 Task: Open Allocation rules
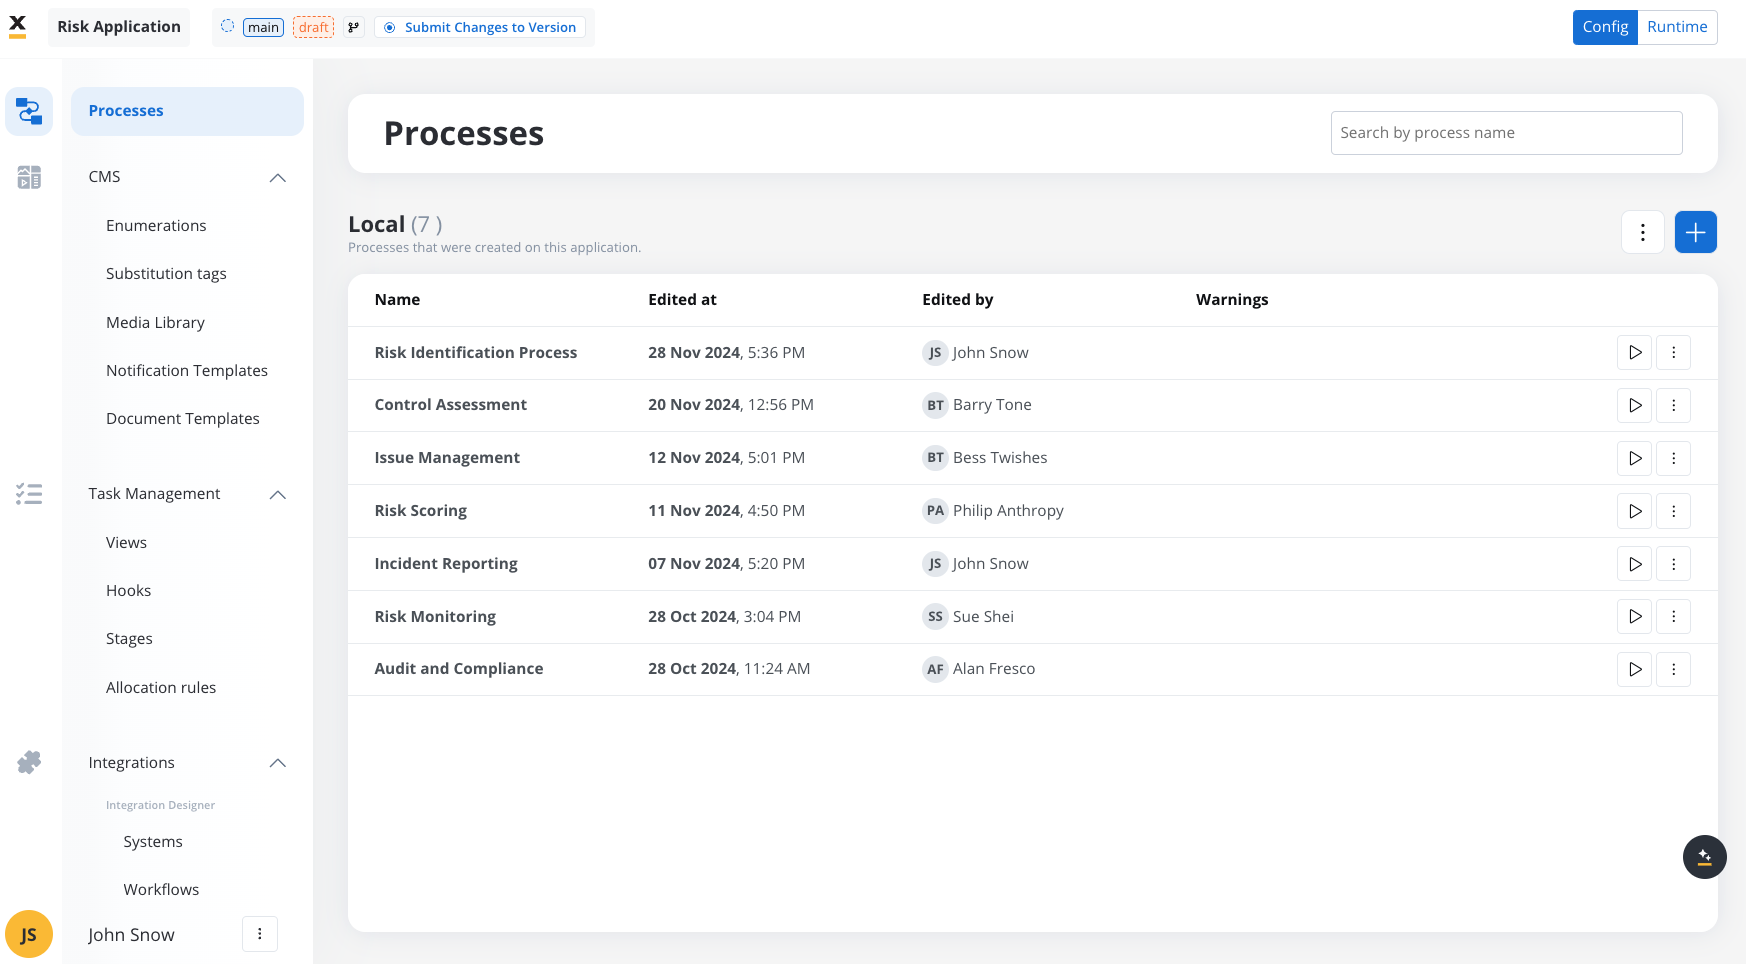(161, 688)
